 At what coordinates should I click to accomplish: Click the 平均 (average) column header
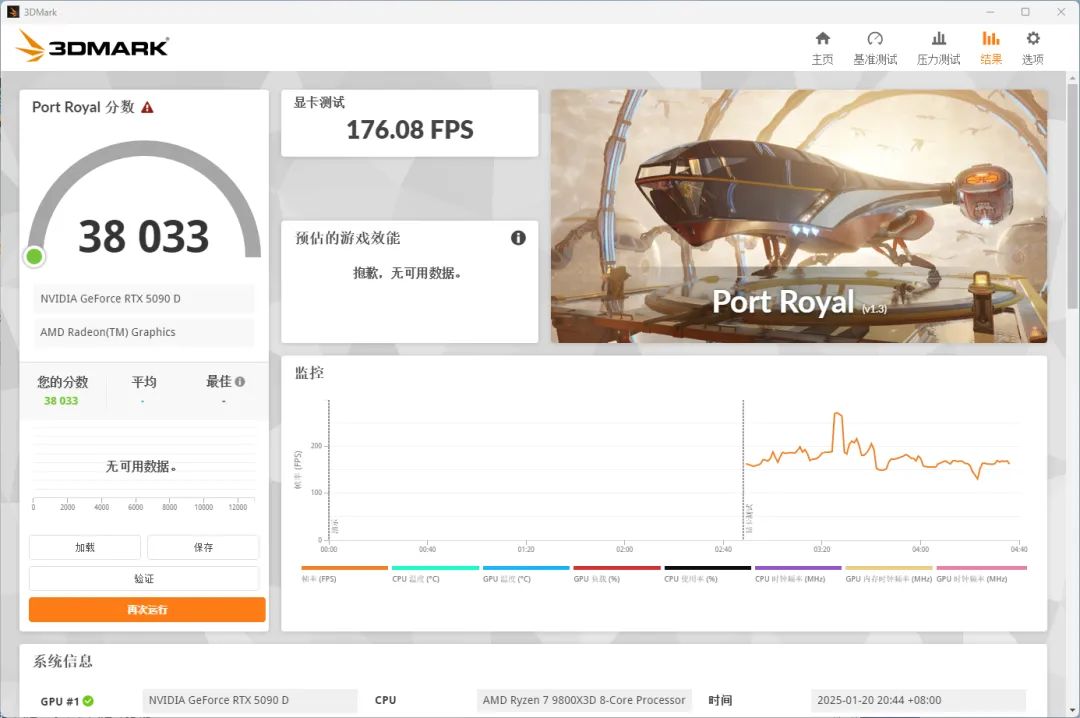[144, 382]
